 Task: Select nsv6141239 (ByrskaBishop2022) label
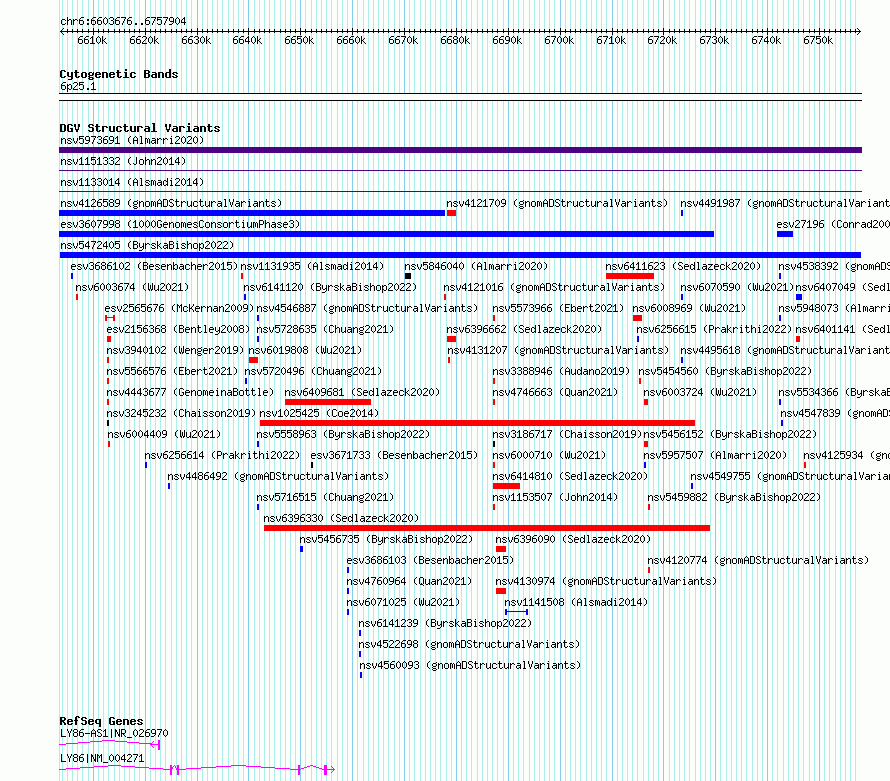[x=445, y=623]
